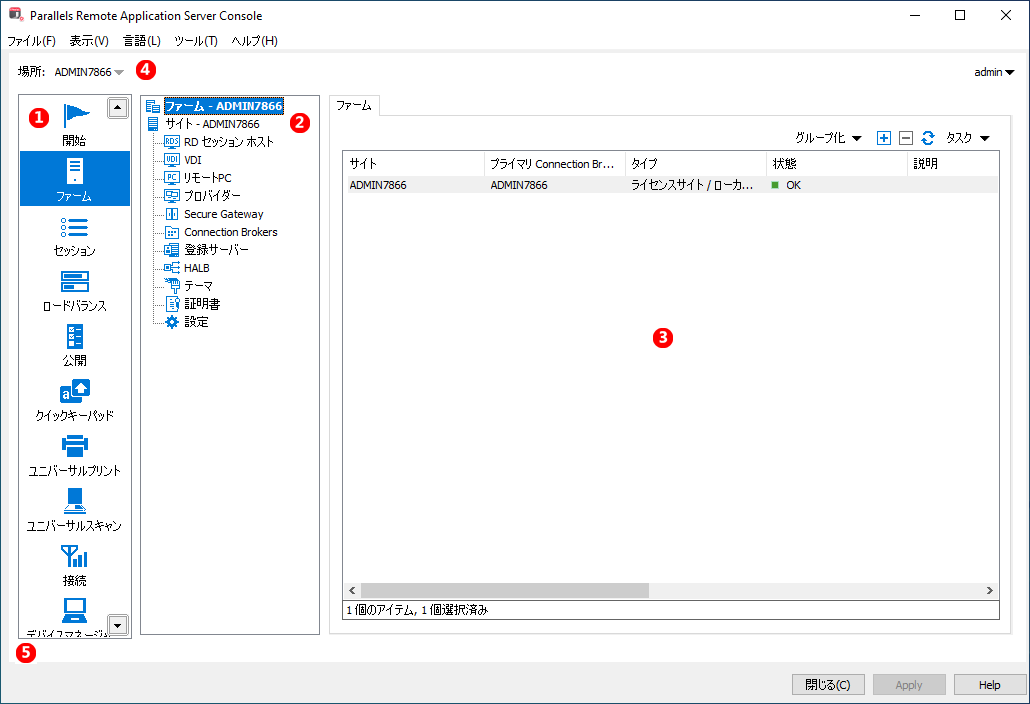Open VDI node in tree
Image resolution: width=1030 pixels, height=704 pixels.
pyautogui.click(x=192, y=160)
